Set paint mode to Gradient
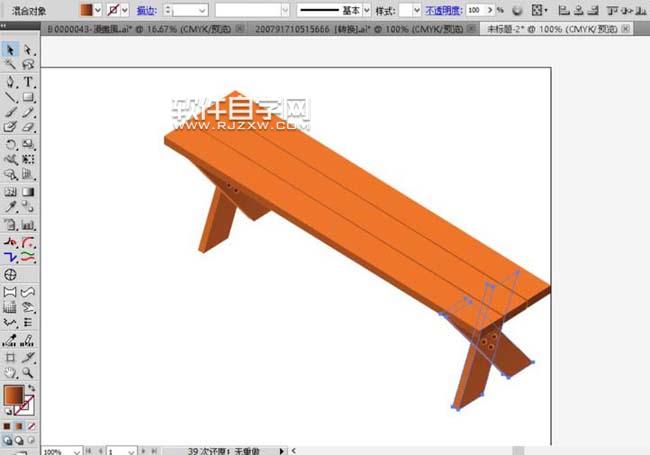The height and width of the screenshot is (455, 650). pyautogui.click(x=19, y=426)
